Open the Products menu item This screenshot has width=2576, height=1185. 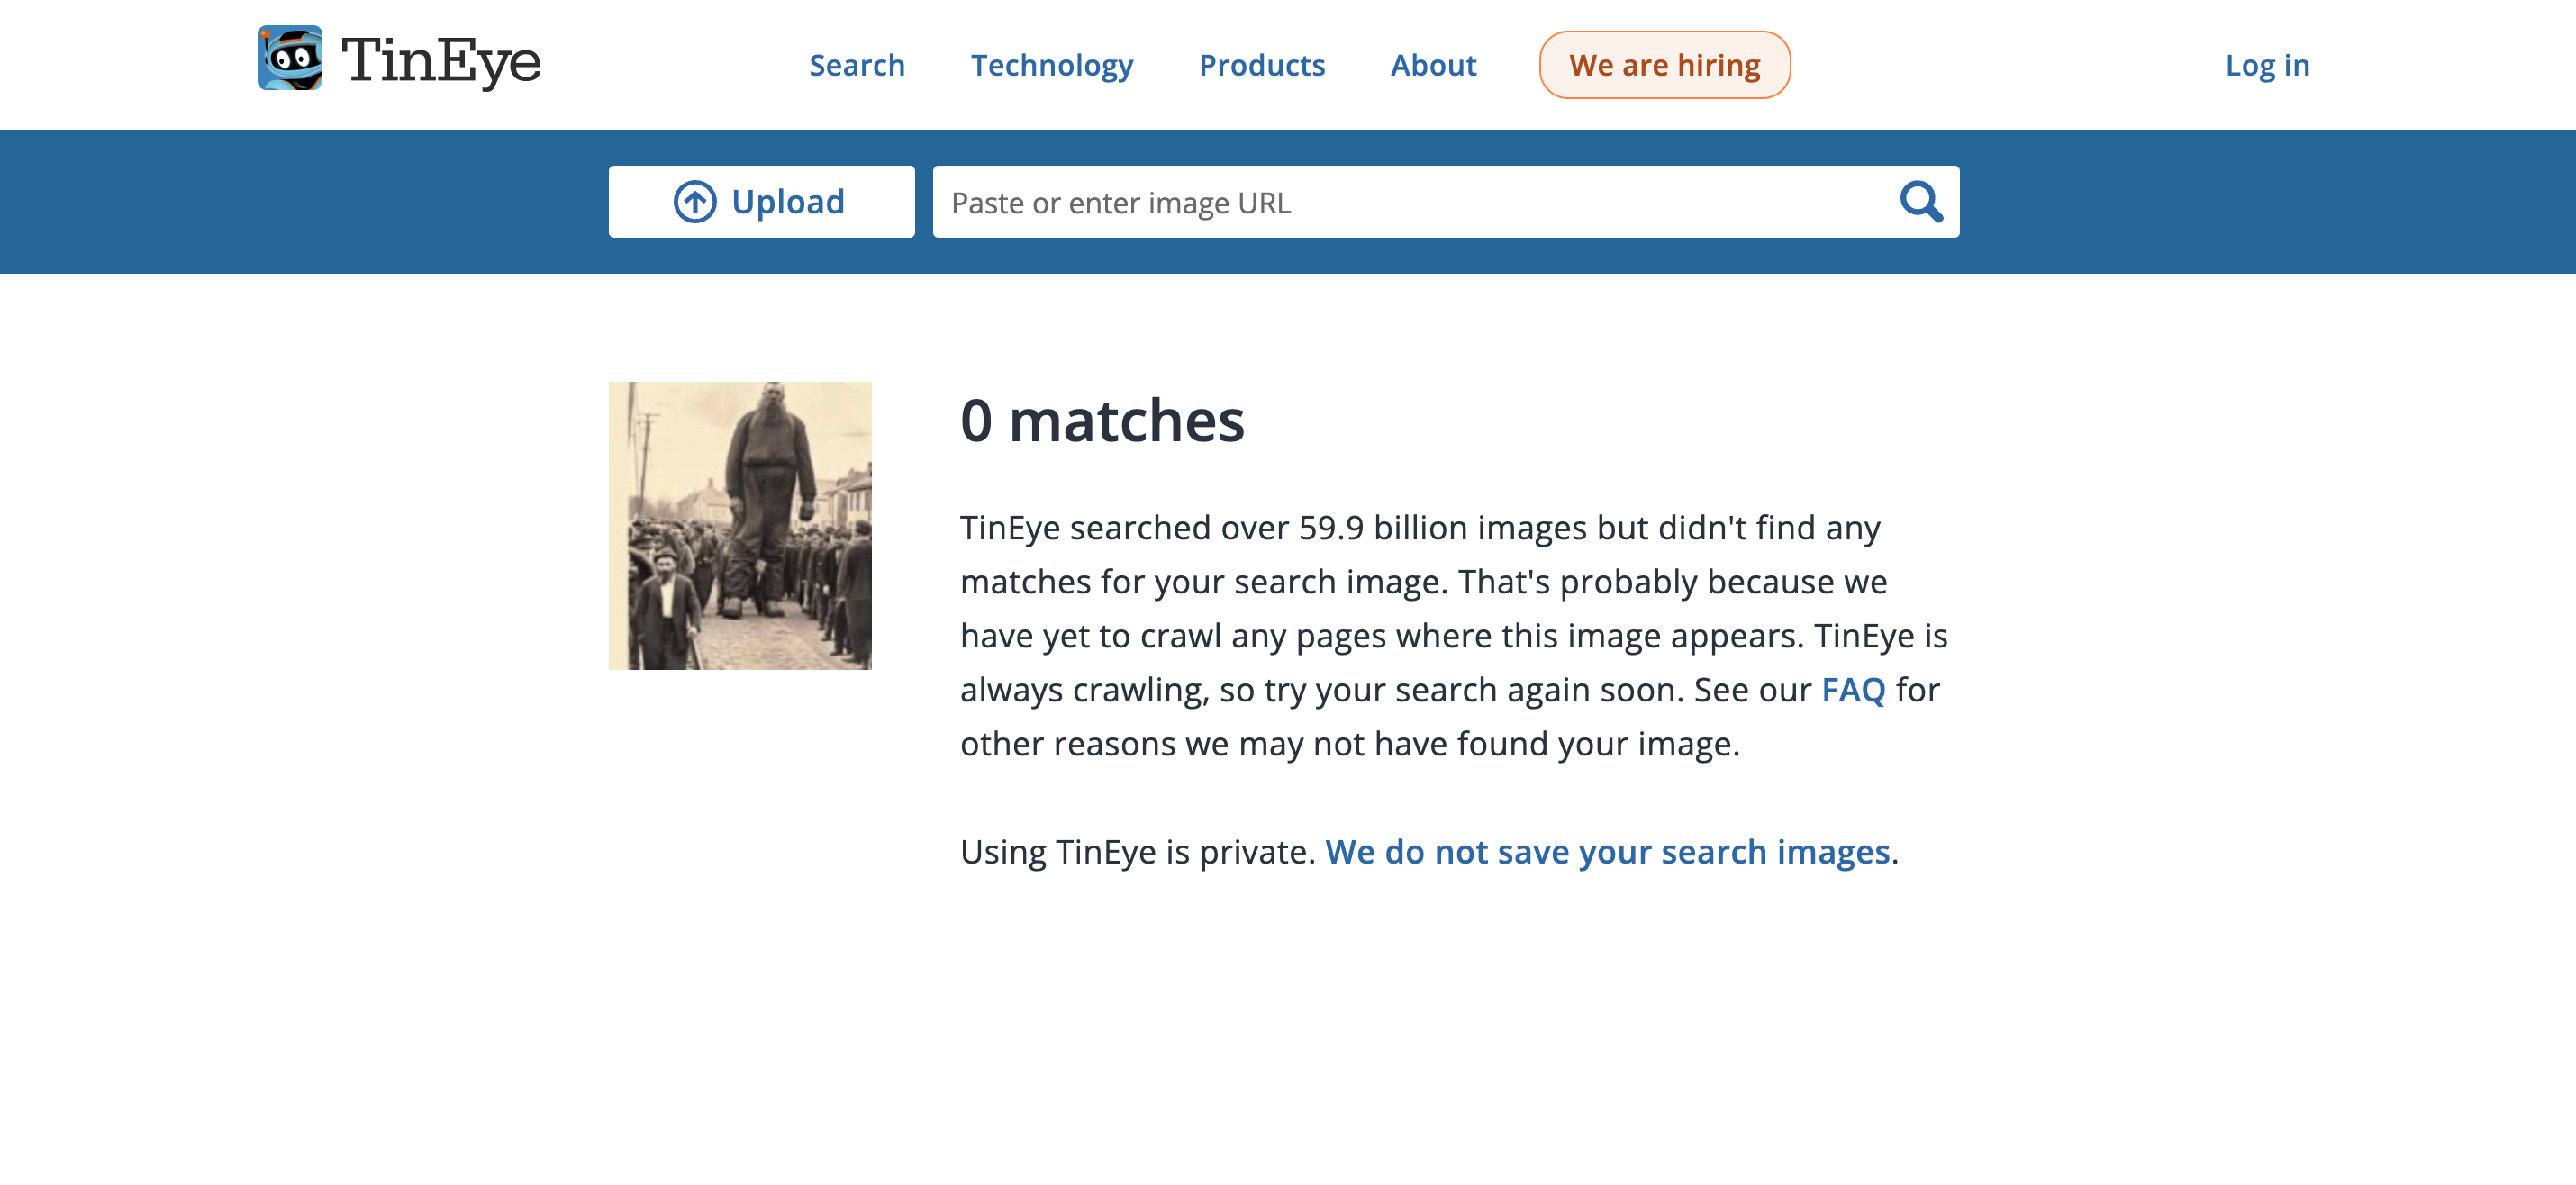pos(1261,65)
